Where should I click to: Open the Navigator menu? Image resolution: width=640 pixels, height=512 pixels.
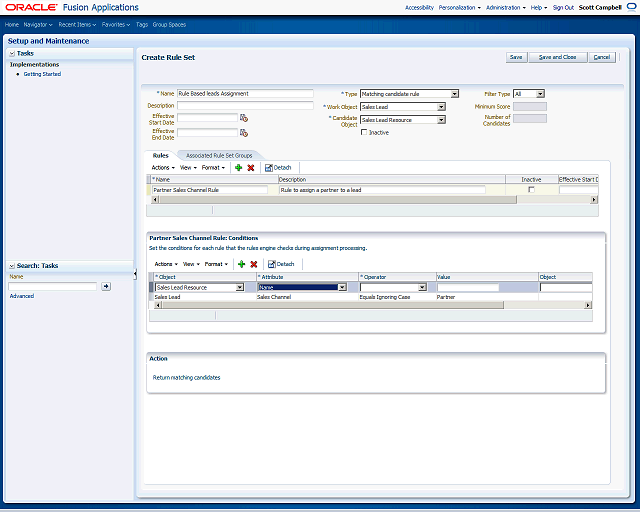pyautogui.click(x=38, y=24)
